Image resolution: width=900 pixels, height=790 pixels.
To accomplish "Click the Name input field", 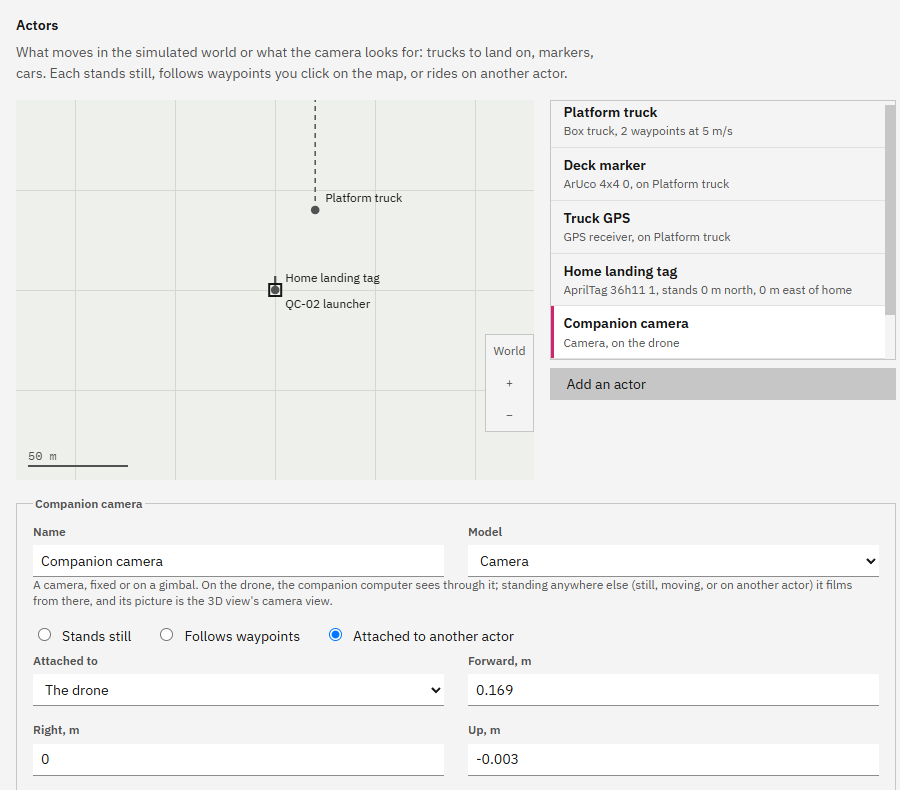I will (x=238, y=561).
